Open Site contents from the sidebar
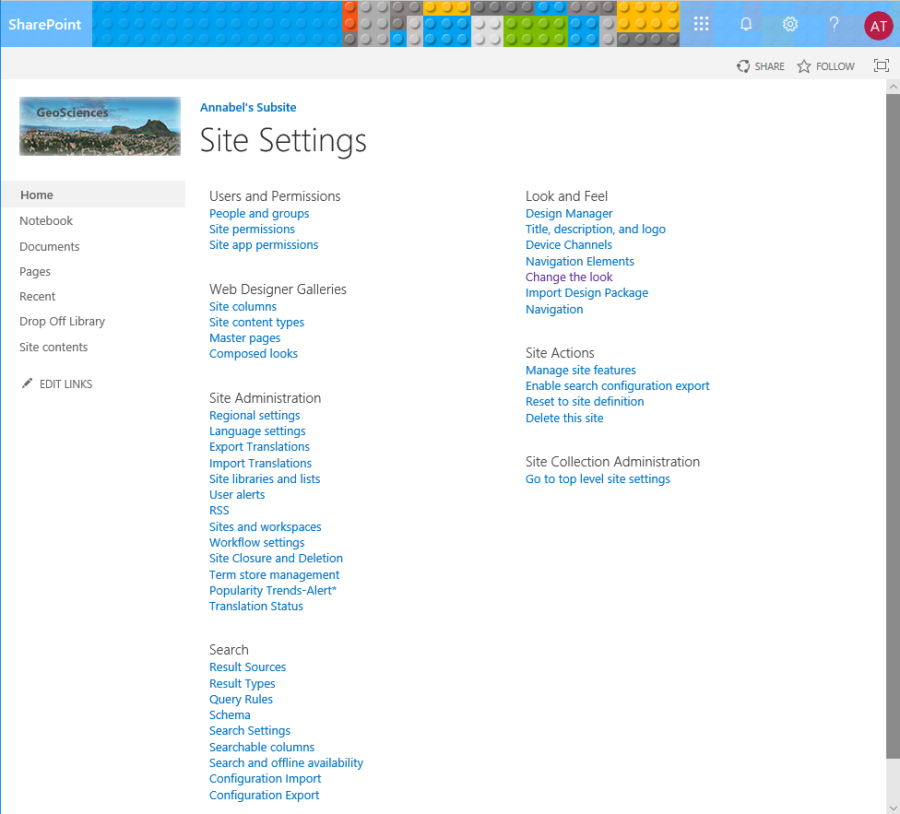 tap(52, 346)
